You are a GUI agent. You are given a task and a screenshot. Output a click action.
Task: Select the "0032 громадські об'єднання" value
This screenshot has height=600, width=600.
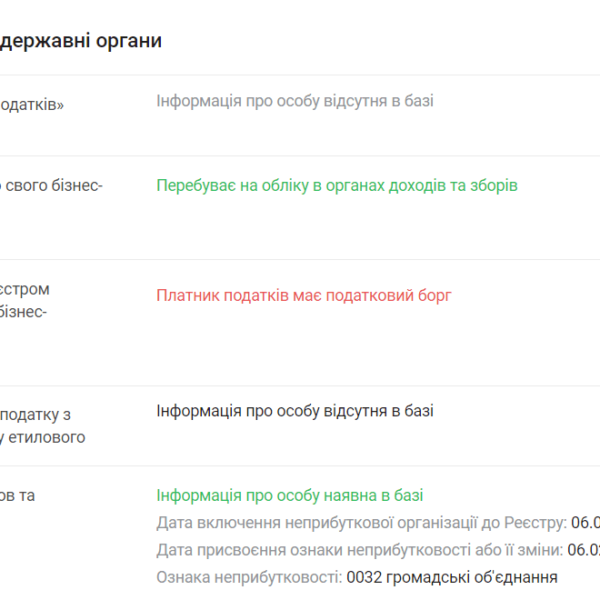tap(452, 577)
